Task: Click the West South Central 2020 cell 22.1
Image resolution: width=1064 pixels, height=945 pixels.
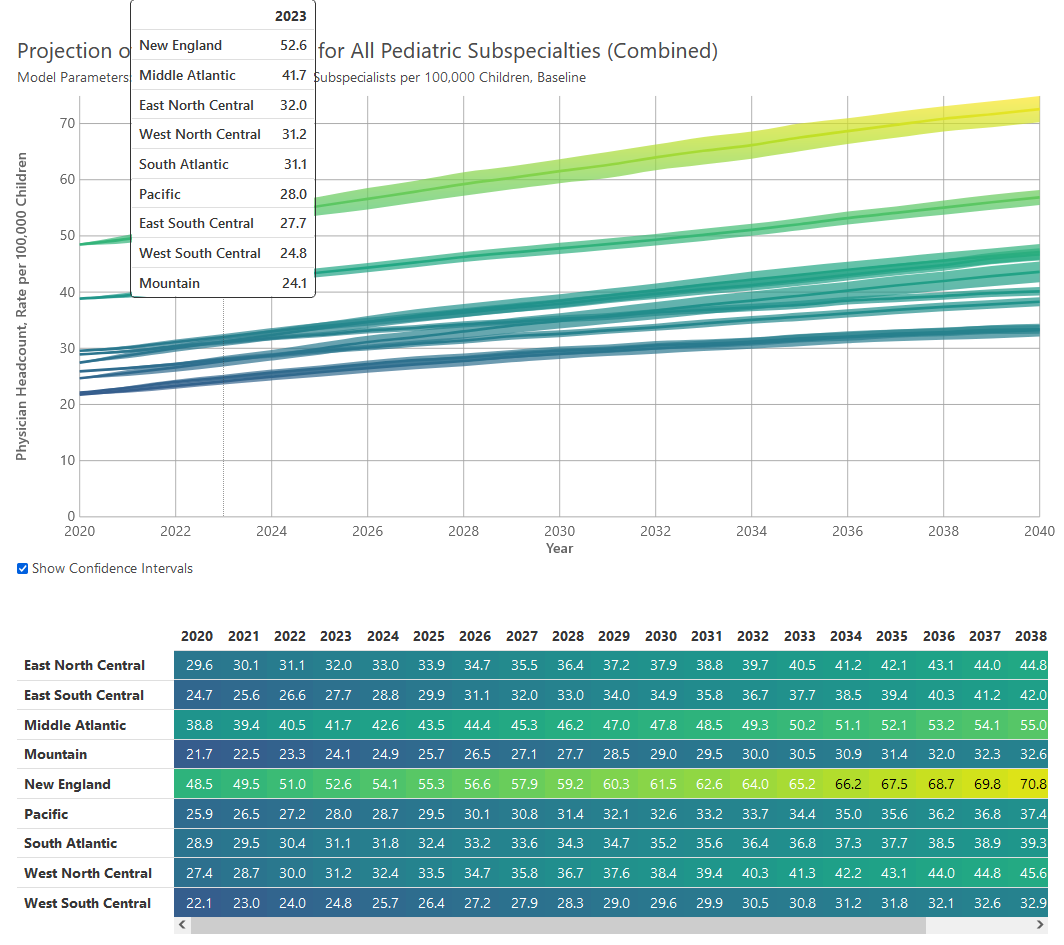Action: (x=199, y=903)
